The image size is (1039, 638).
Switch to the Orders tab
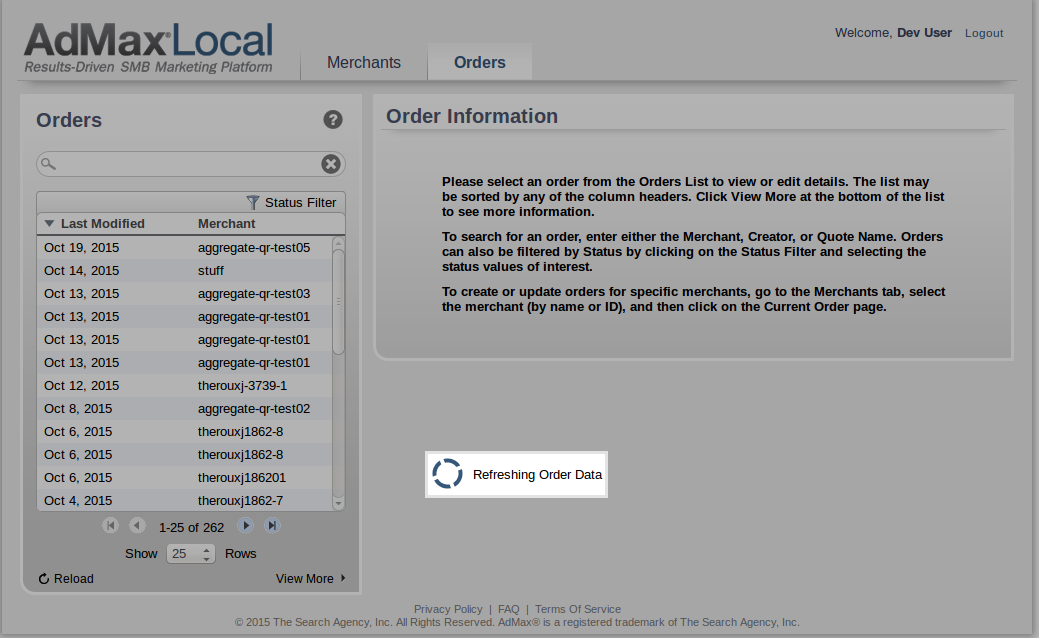480,62
